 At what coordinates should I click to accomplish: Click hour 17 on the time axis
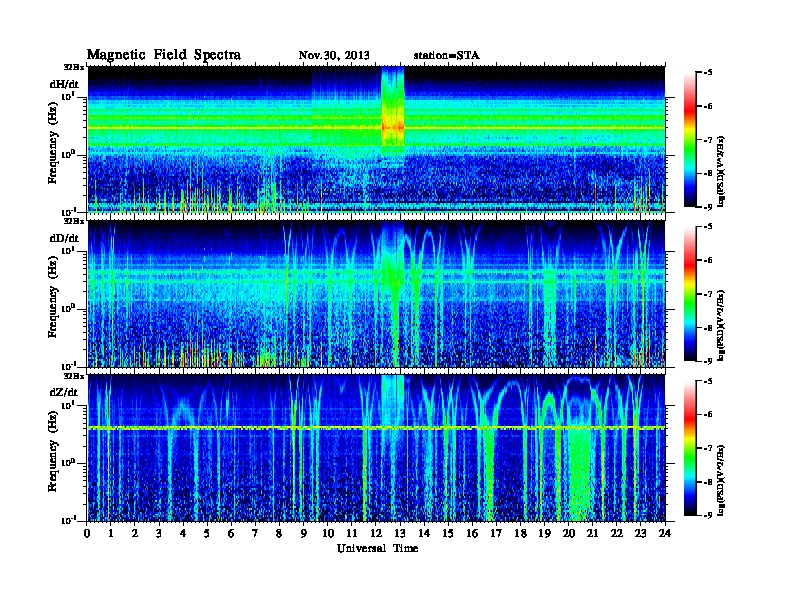tap(496, 534)
